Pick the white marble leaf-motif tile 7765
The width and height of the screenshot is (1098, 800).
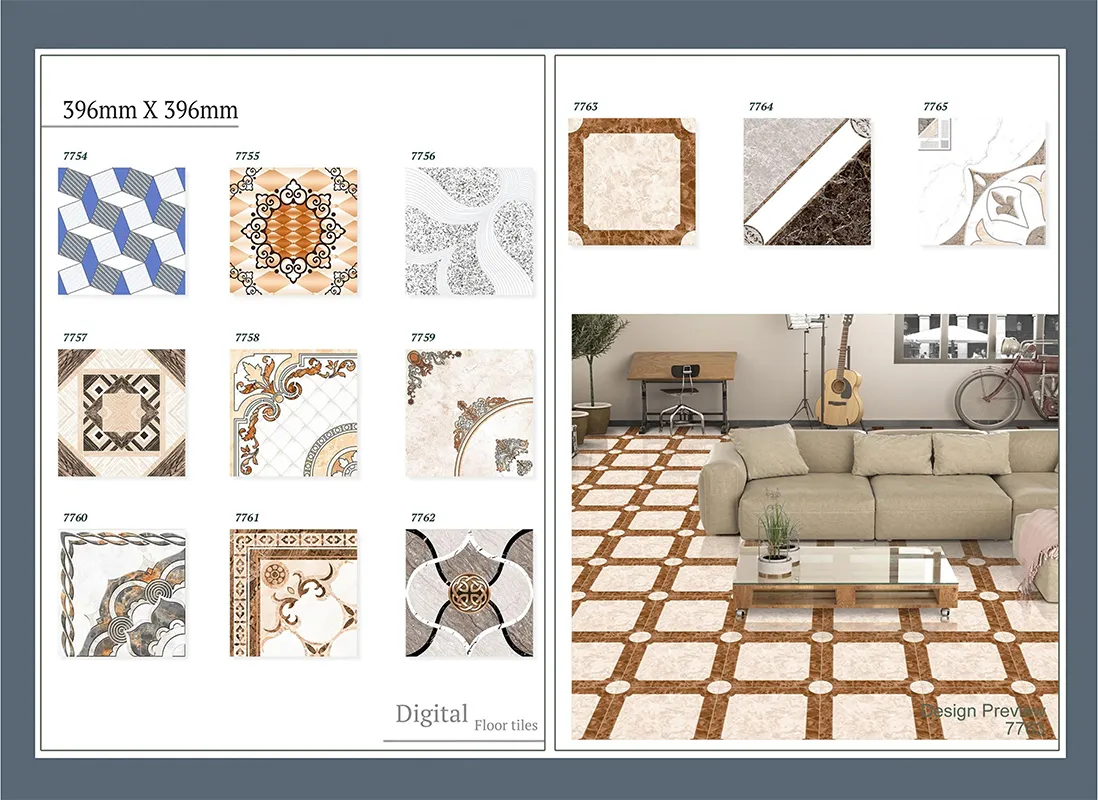[982, 181]
